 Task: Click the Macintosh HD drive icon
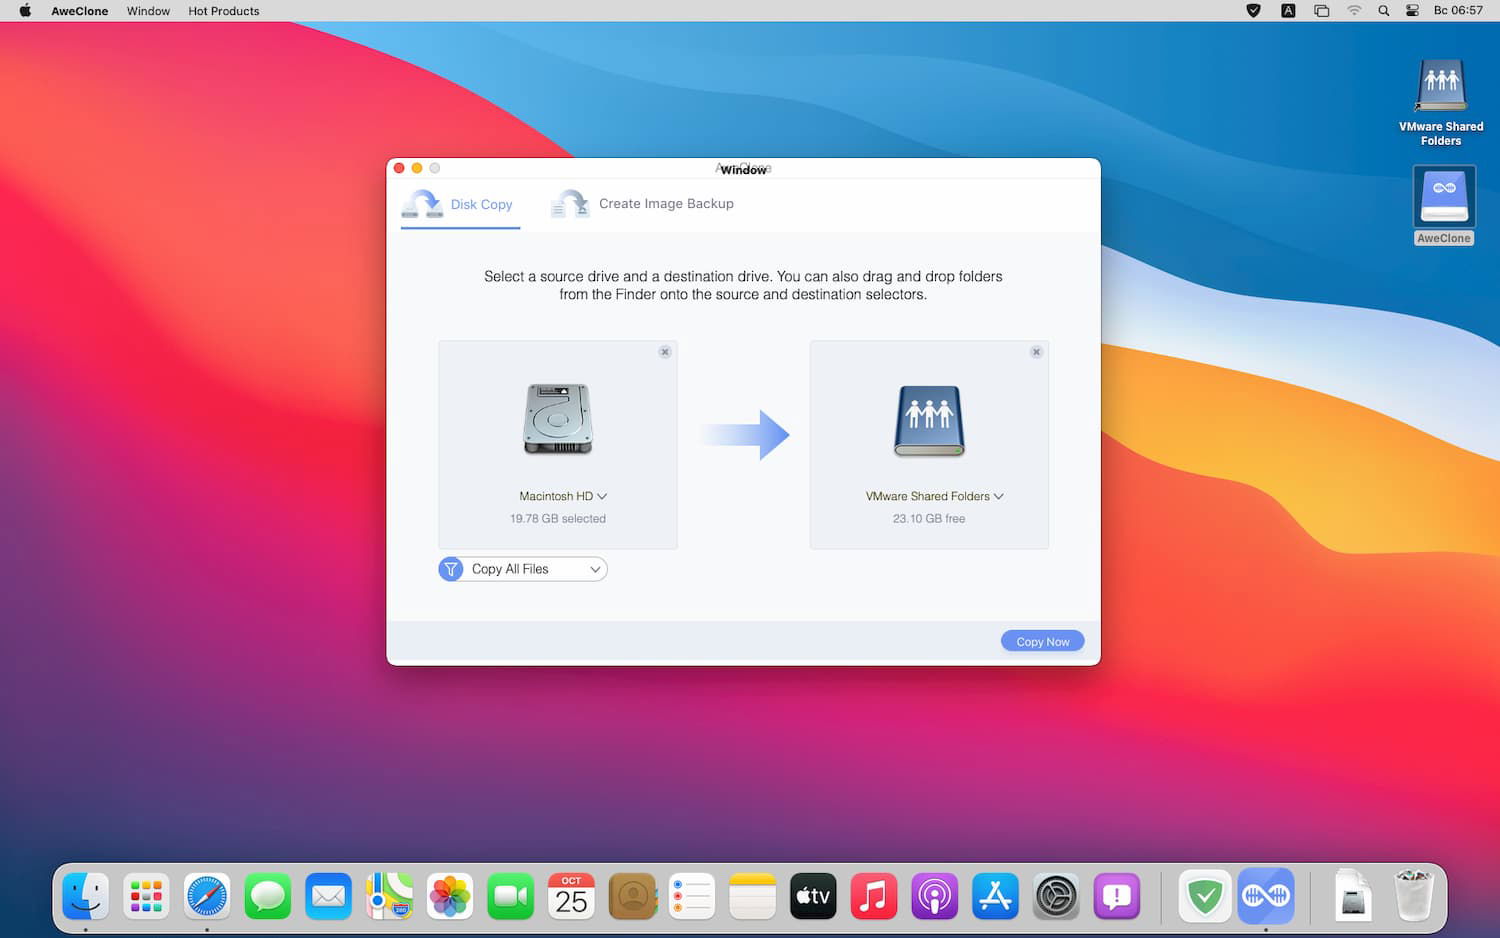558,419
